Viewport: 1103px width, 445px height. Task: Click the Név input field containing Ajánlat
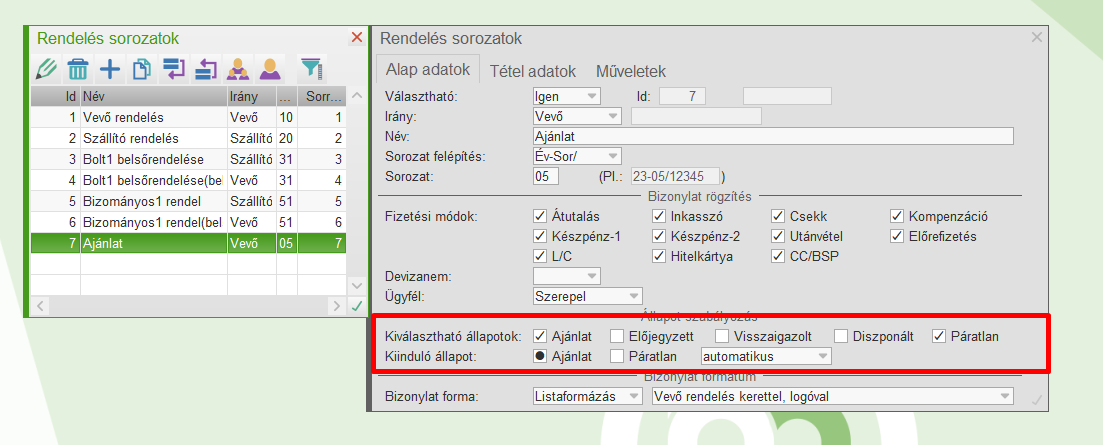coord(774,136)
